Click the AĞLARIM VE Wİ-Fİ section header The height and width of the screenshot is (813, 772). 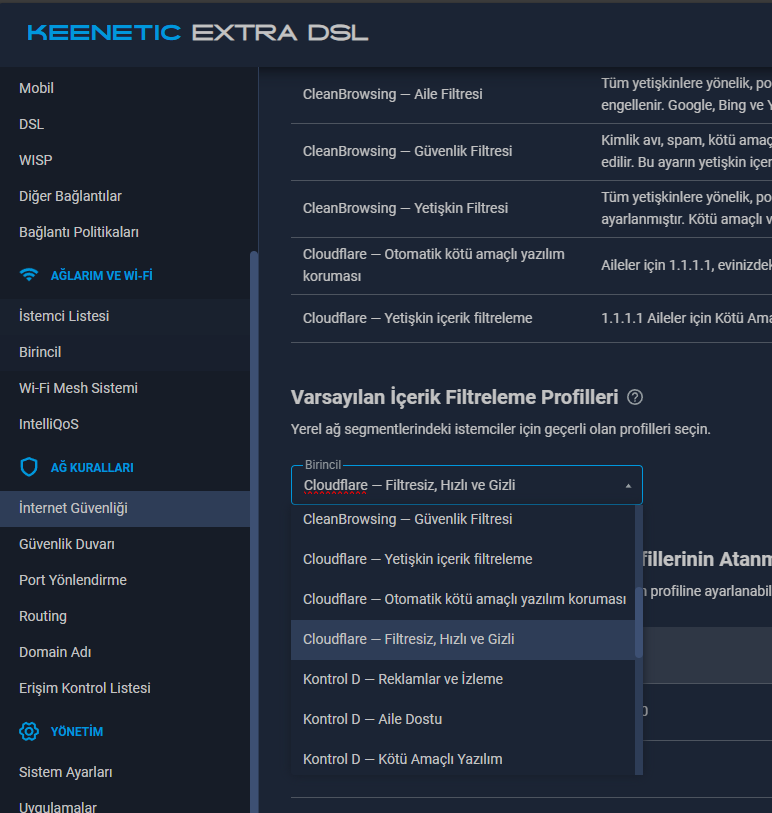(102, 275)
